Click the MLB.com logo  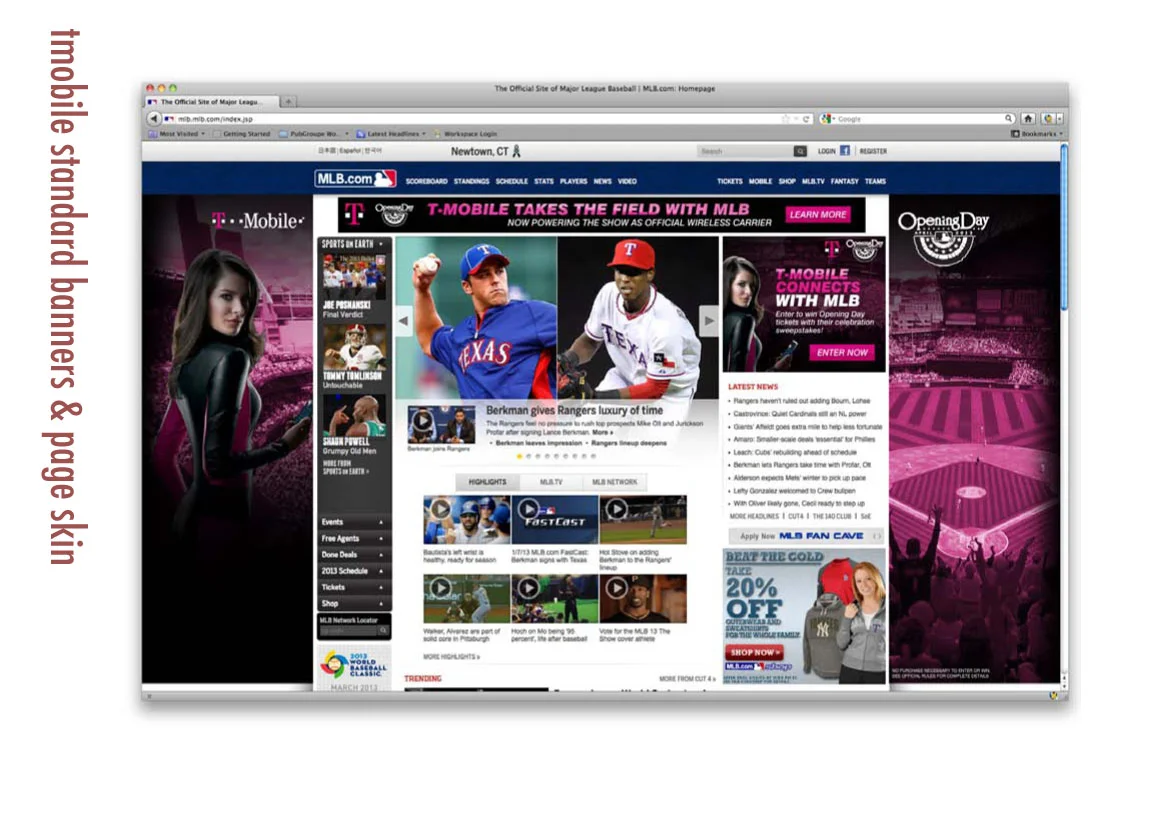[356, 179]
